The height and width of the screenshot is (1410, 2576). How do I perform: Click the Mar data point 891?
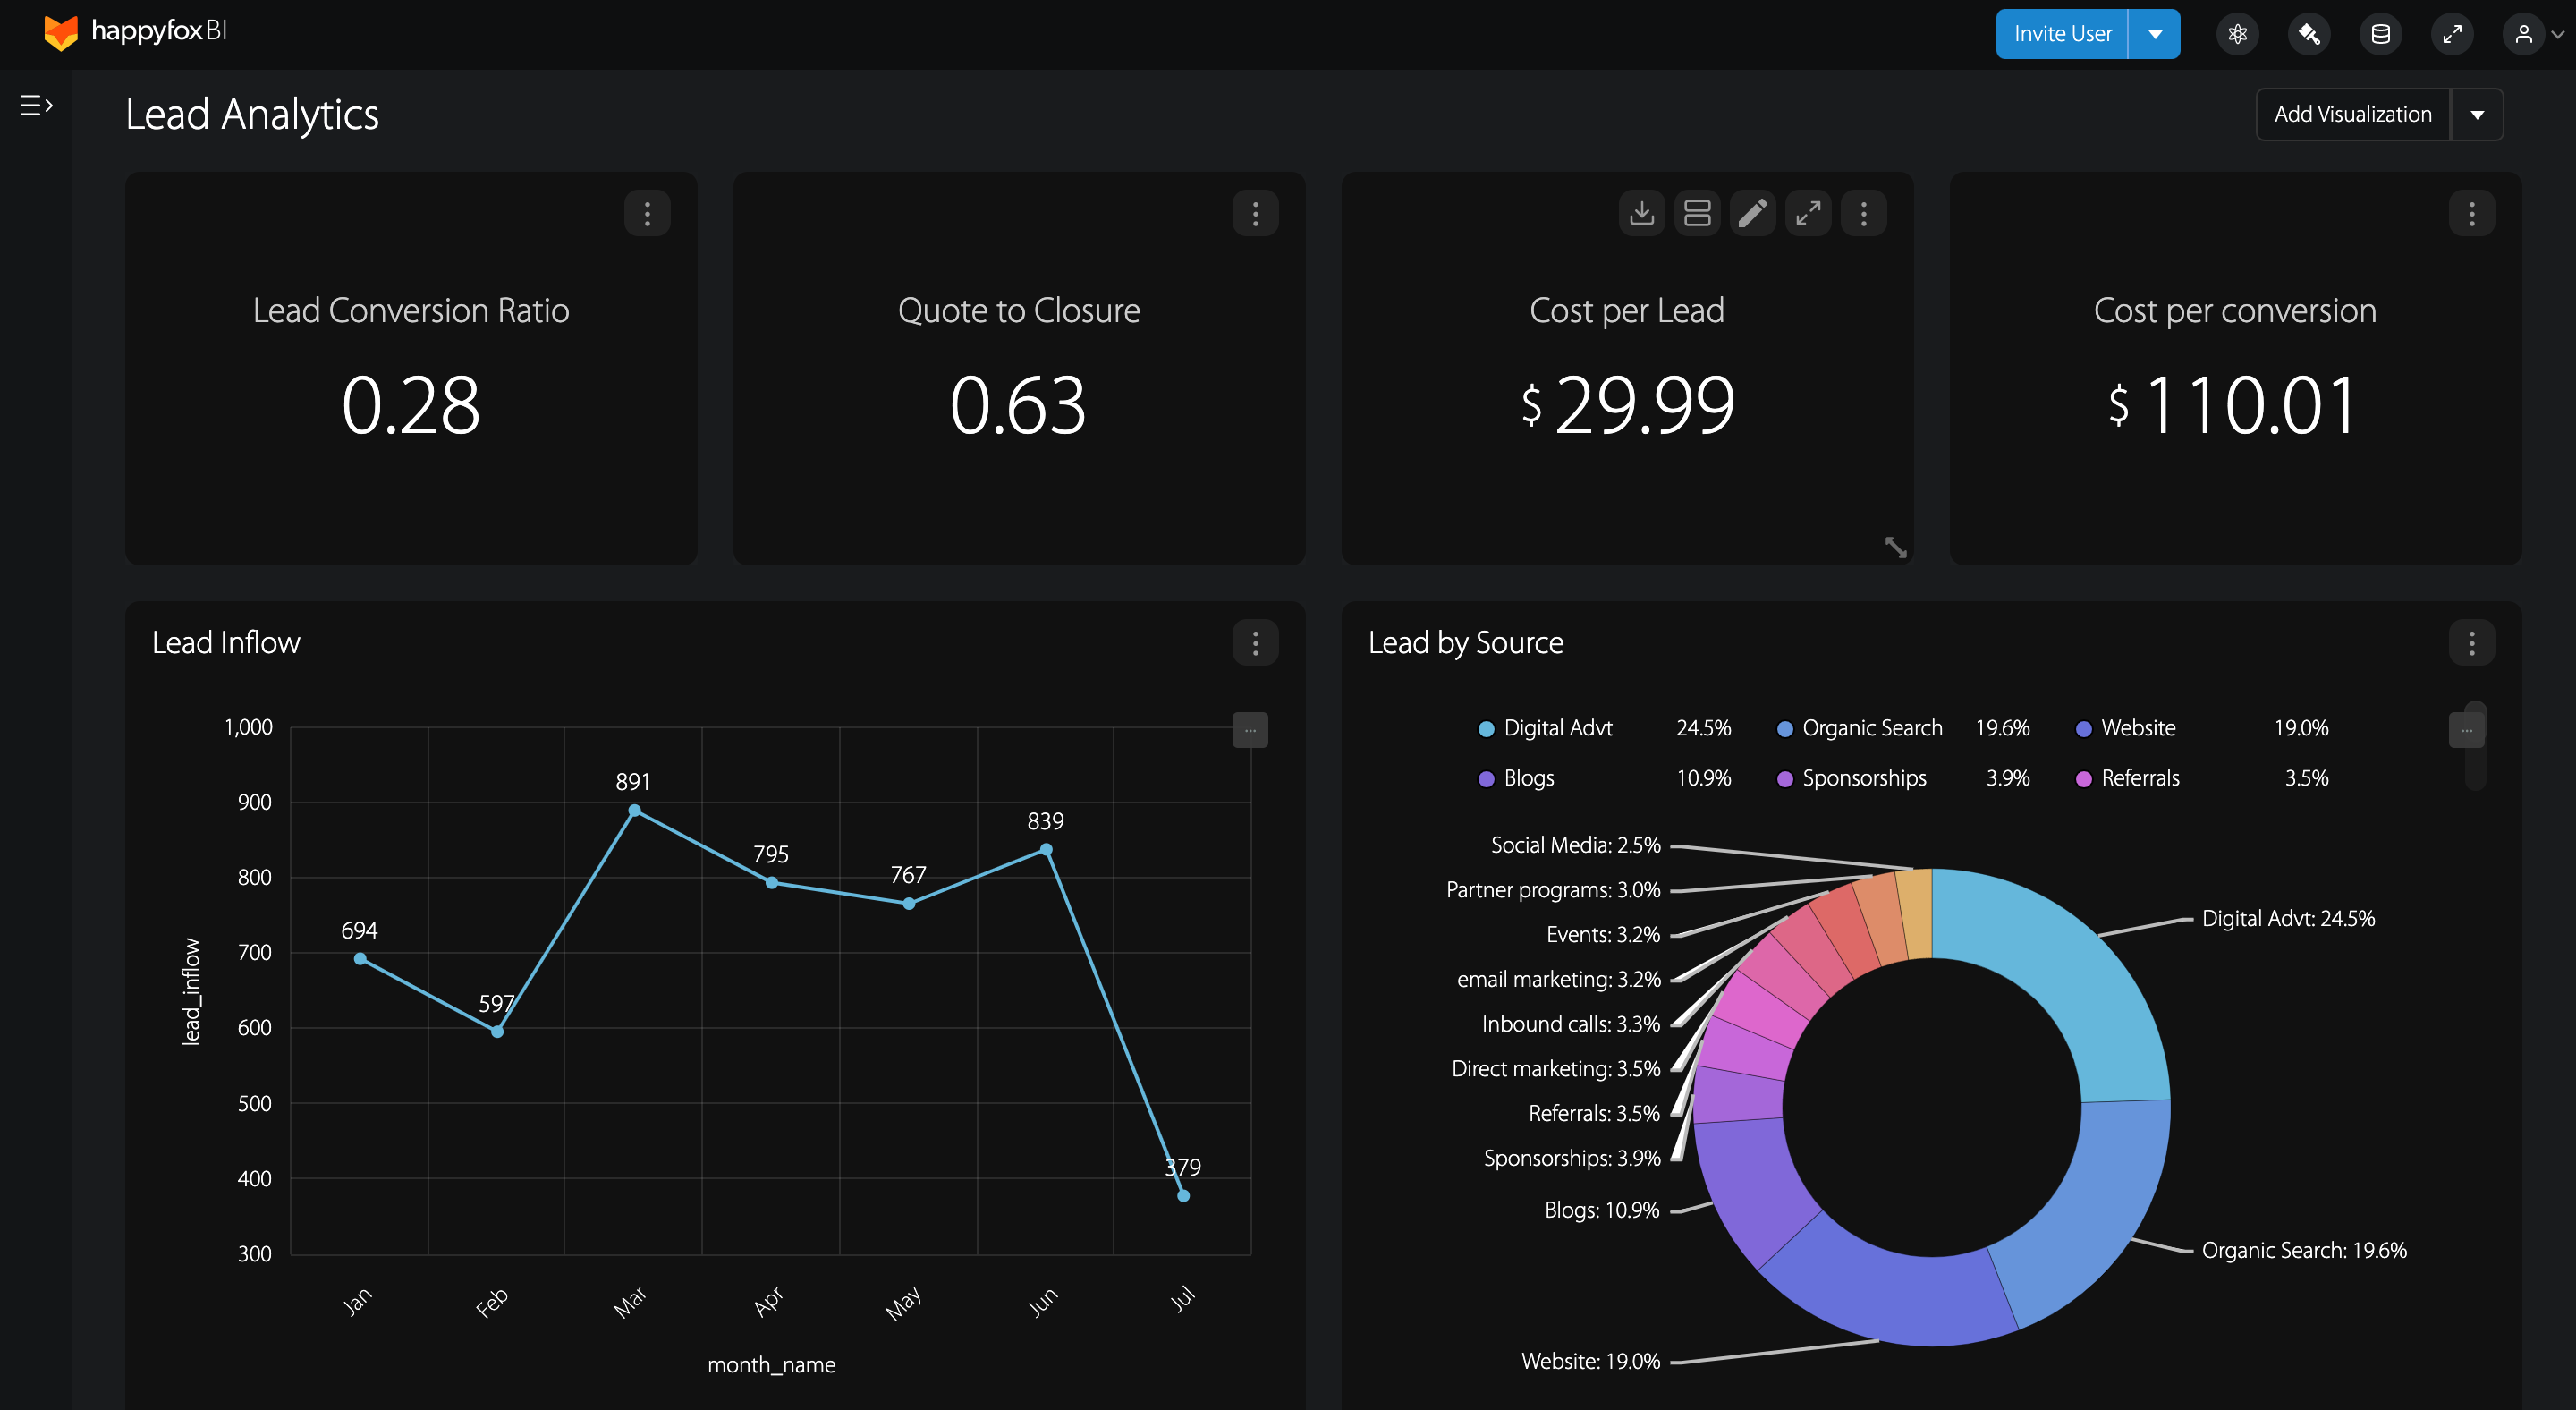tap(634, 810)
